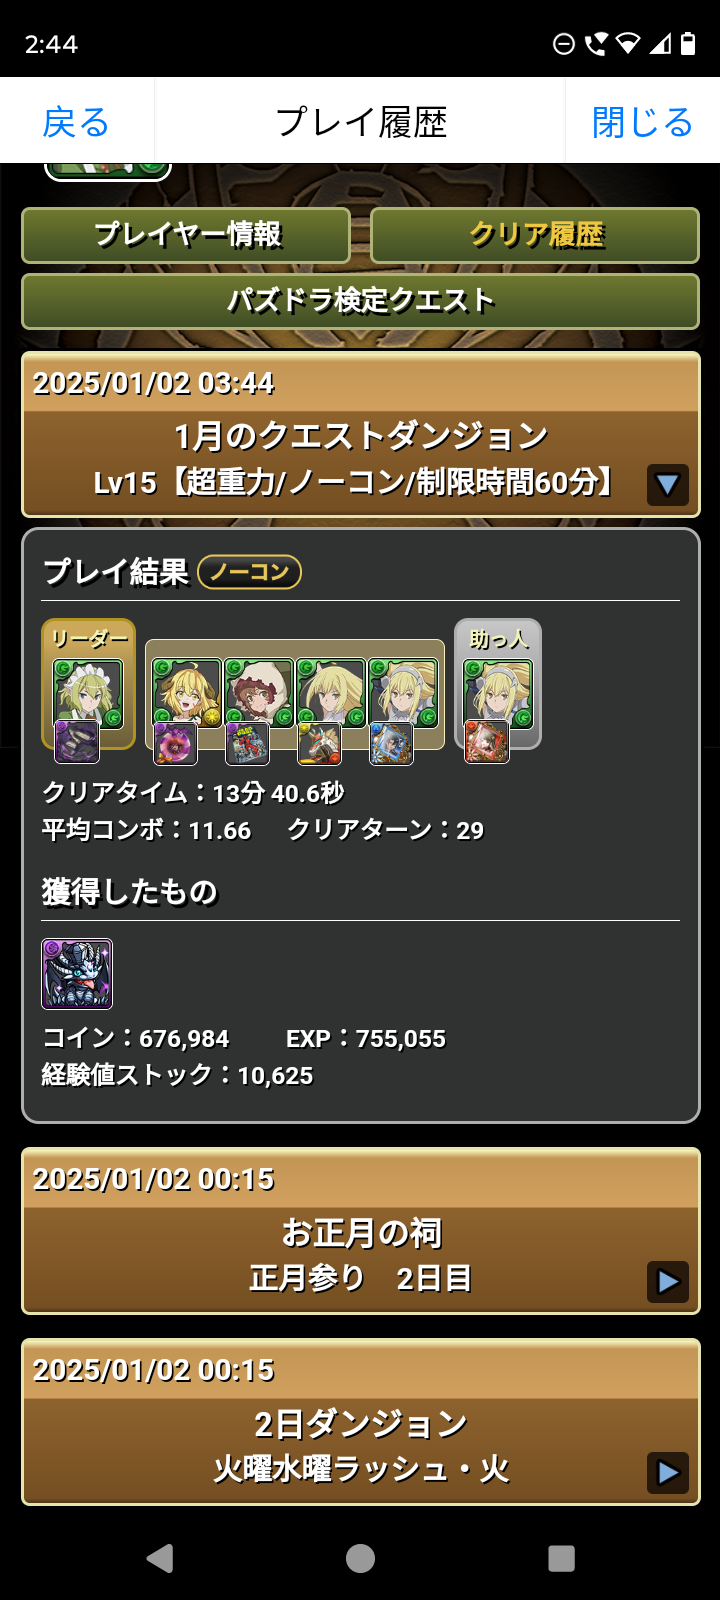720x1600 pixels.
Task: Go back with 戻る
Action: coord(76,122)
